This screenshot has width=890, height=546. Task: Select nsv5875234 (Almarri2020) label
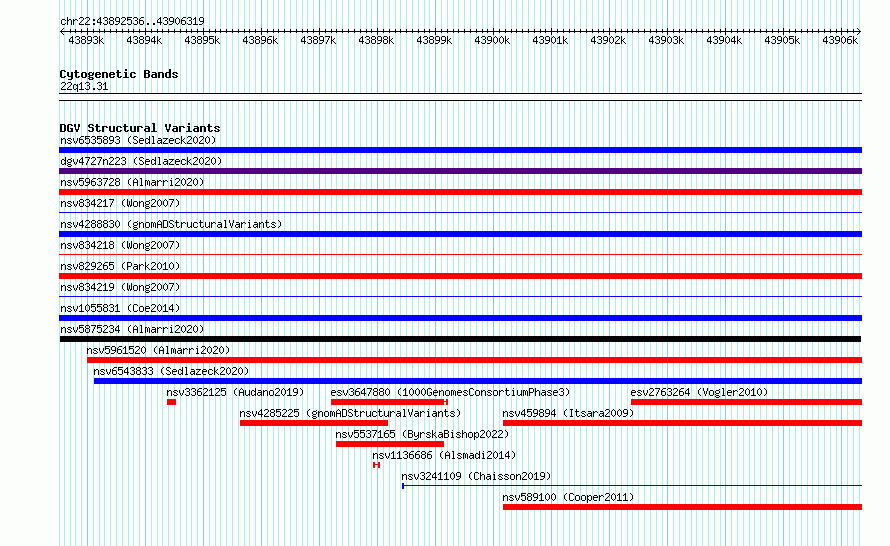(132, 329)
